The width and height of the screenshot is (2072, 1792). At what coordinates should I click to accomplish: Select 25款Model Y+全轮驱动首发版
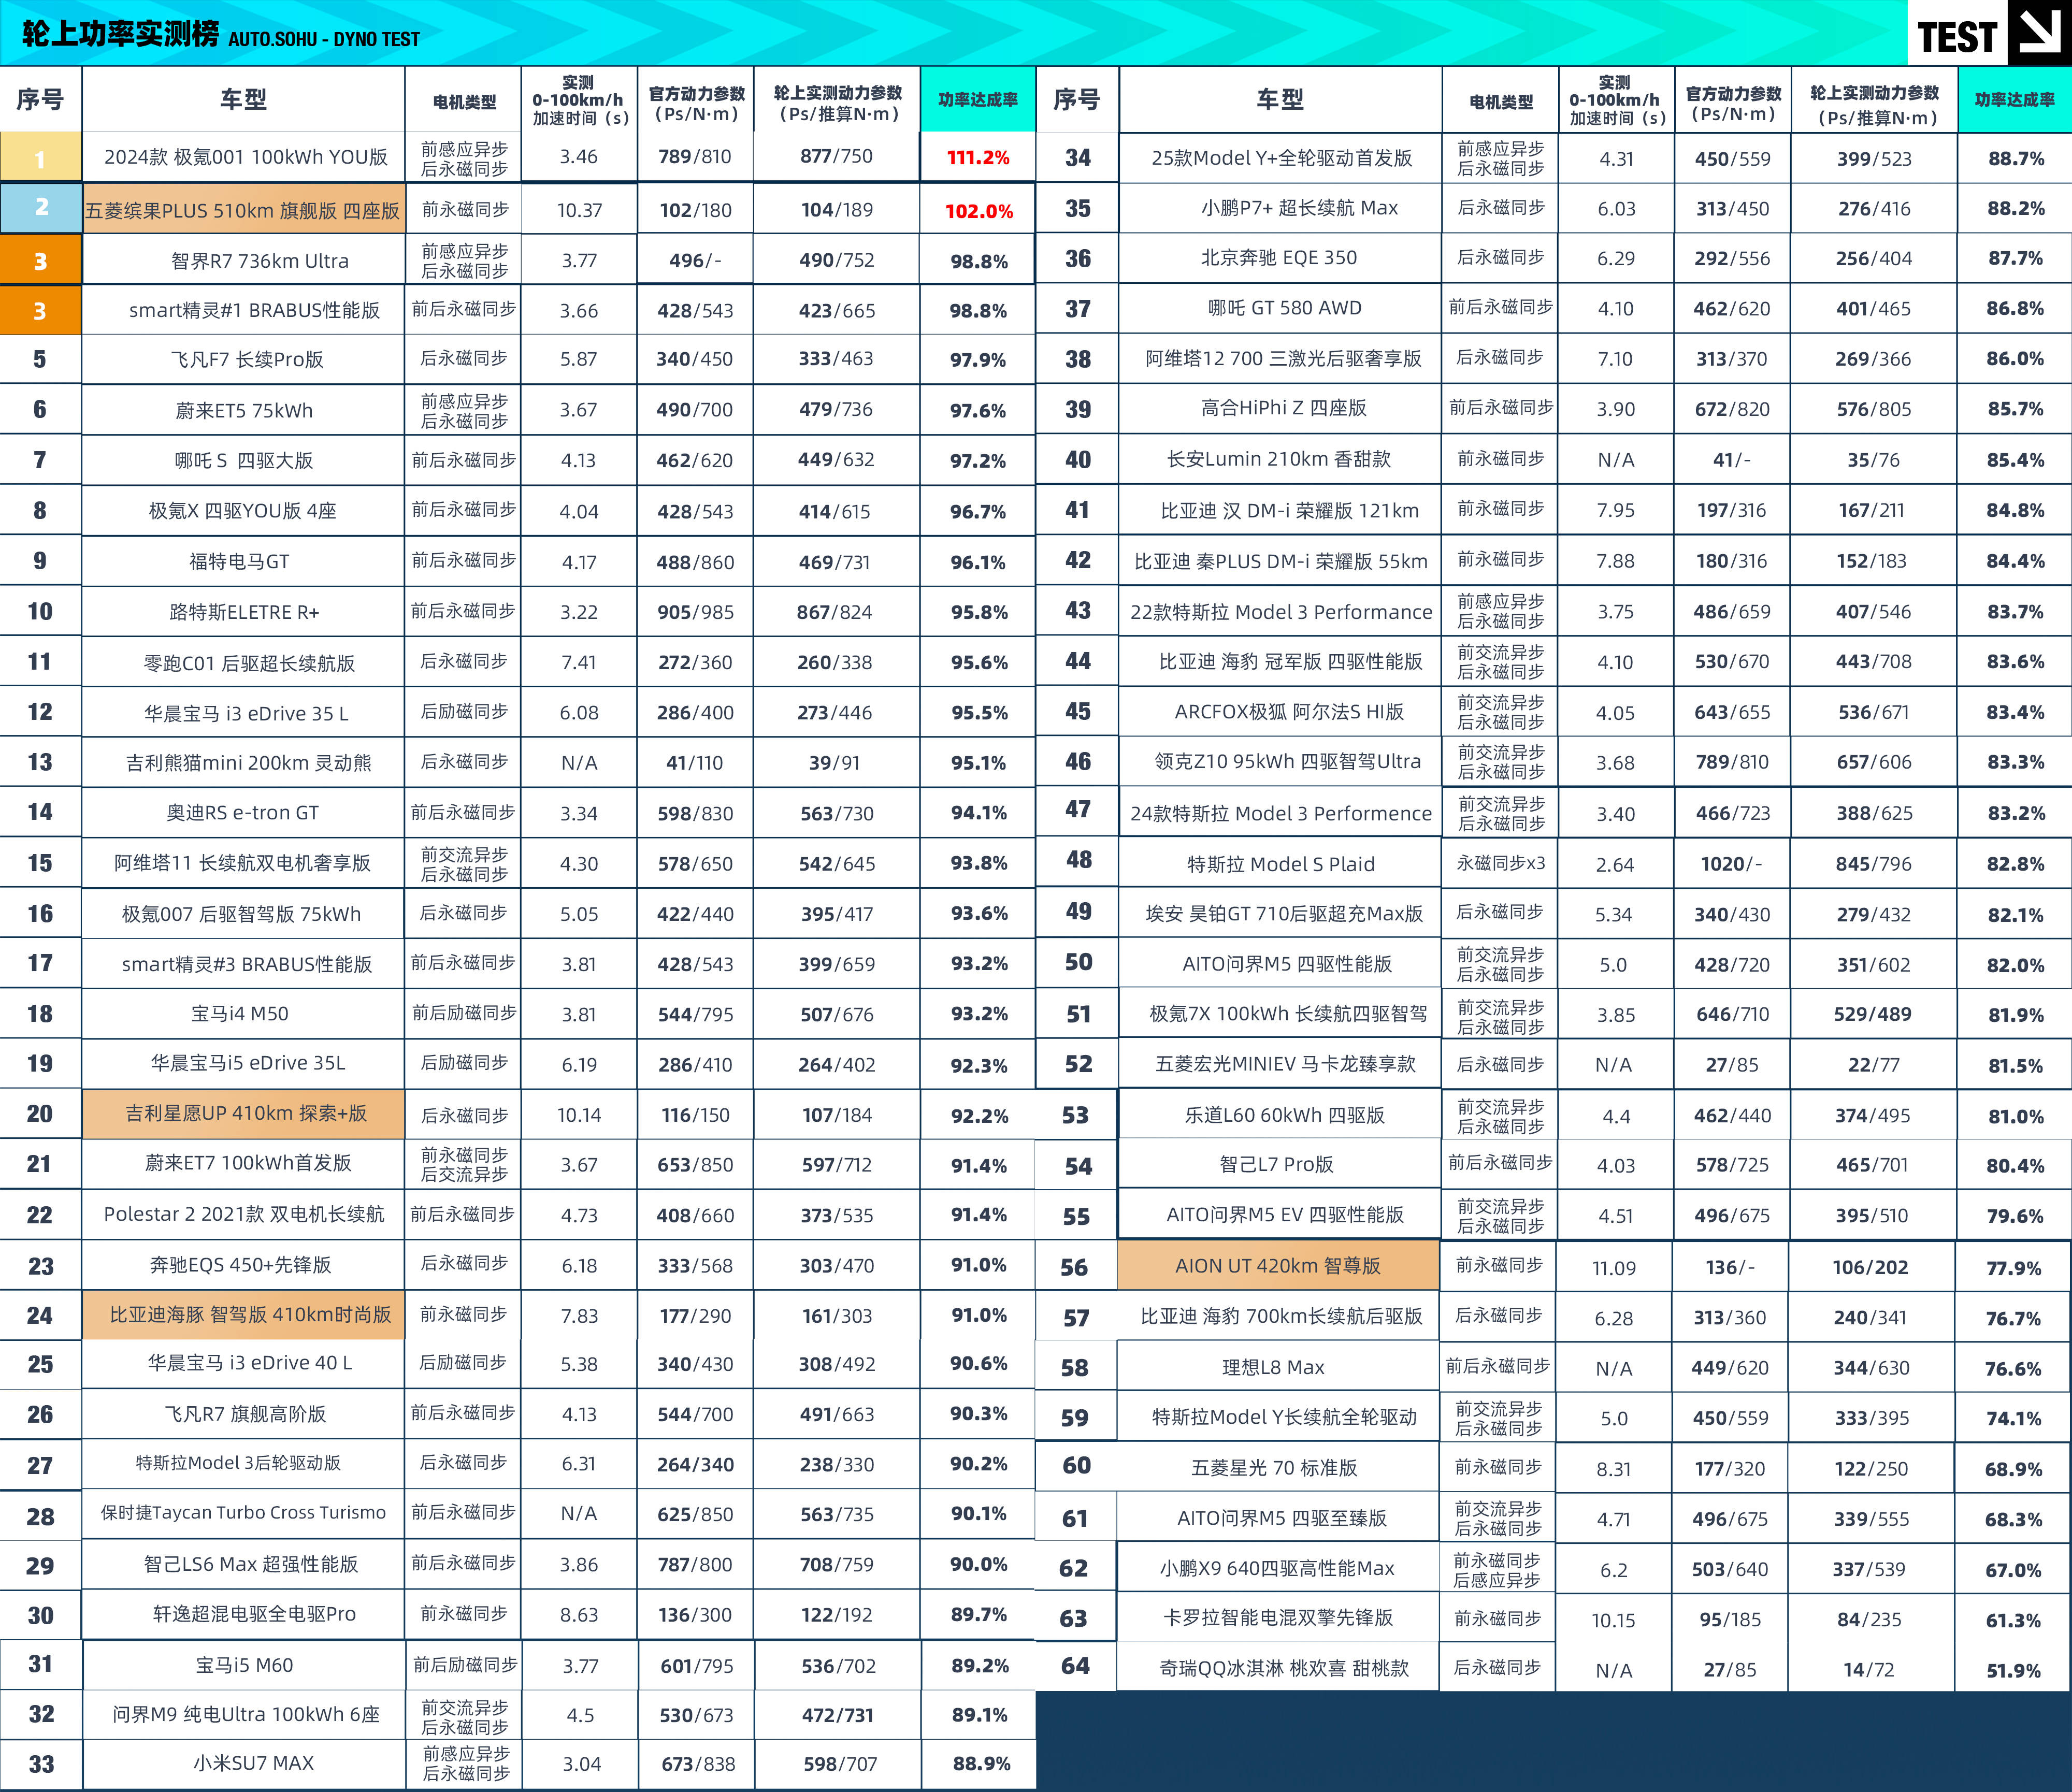point(1281,158)
